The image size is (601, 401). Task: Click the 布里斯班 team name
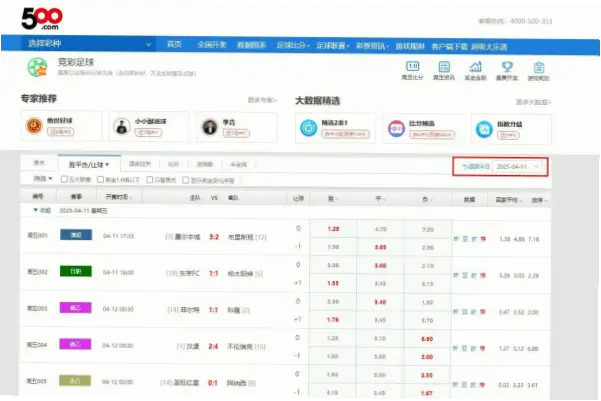coord(241,237)
